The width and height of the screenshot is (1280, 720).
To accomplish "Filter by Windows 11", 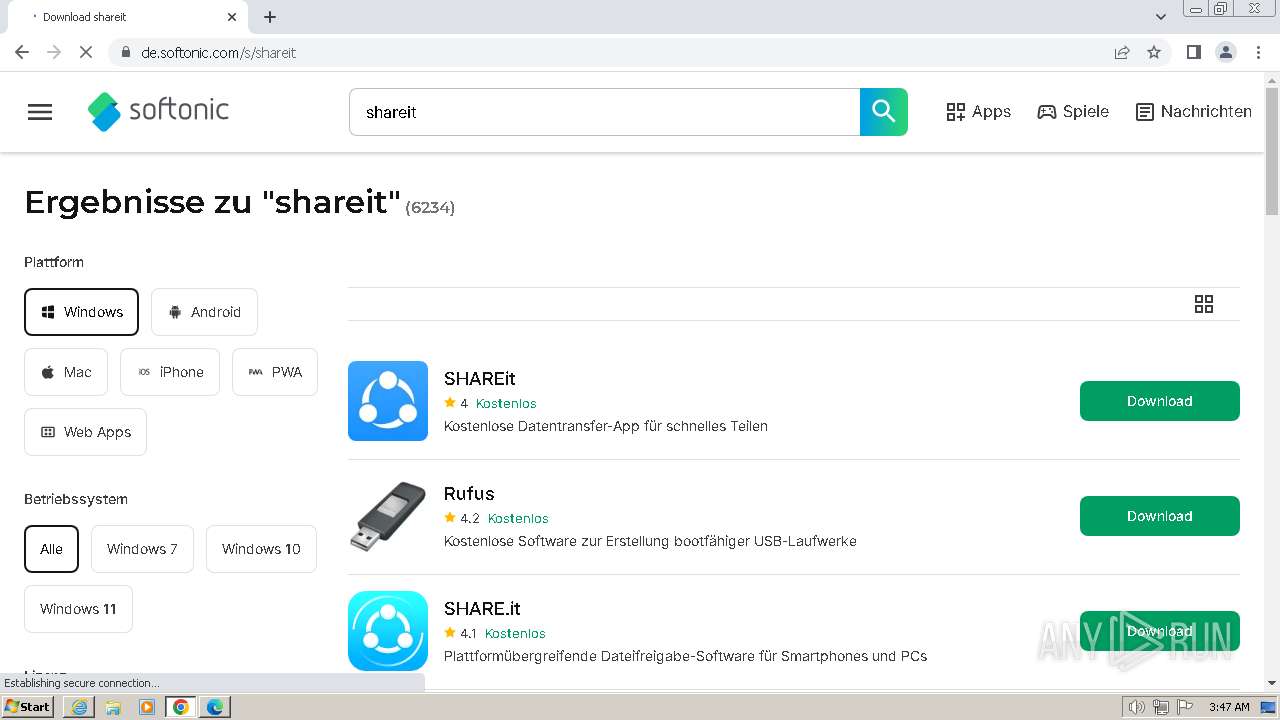I will (x=78, y=609).
